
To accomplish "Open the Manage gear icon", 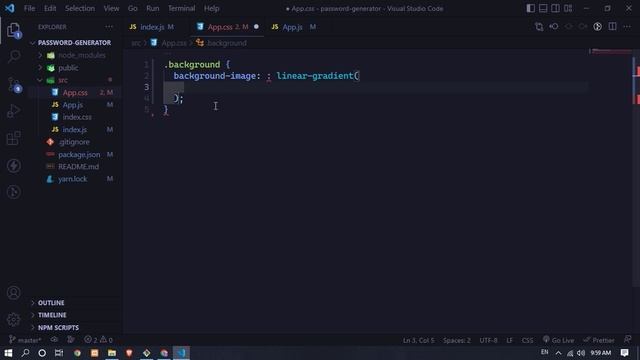I will [x=13, y=320].
